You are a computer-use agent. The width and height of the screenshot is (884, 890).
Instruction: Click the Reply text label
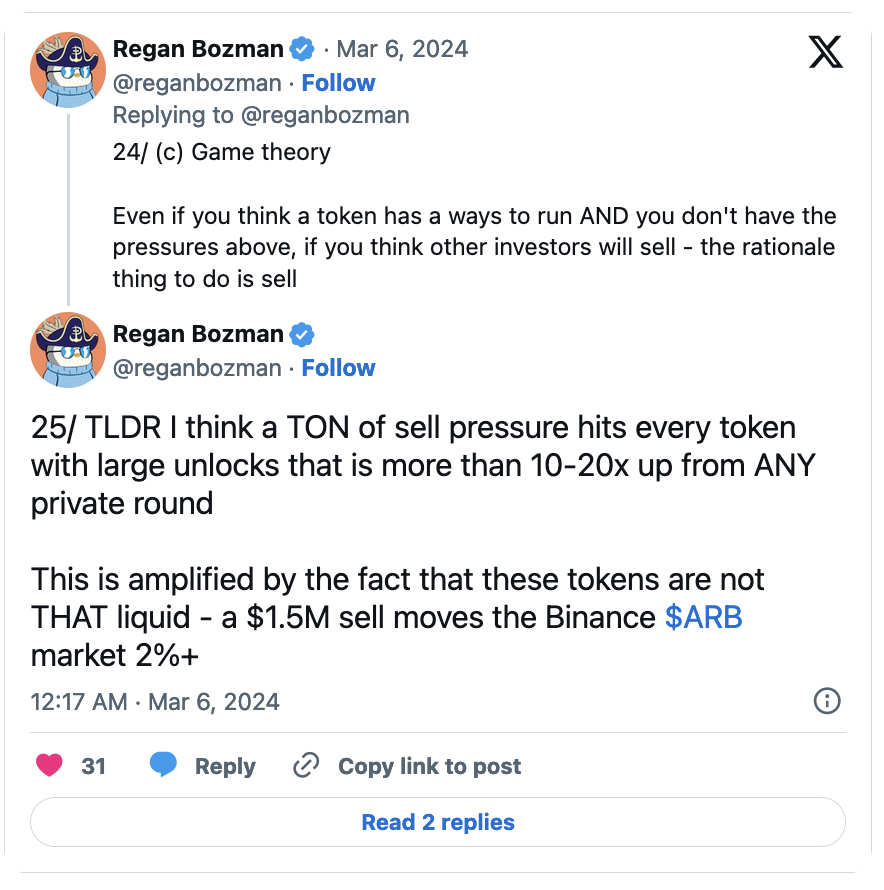click(x=225, y=766)
